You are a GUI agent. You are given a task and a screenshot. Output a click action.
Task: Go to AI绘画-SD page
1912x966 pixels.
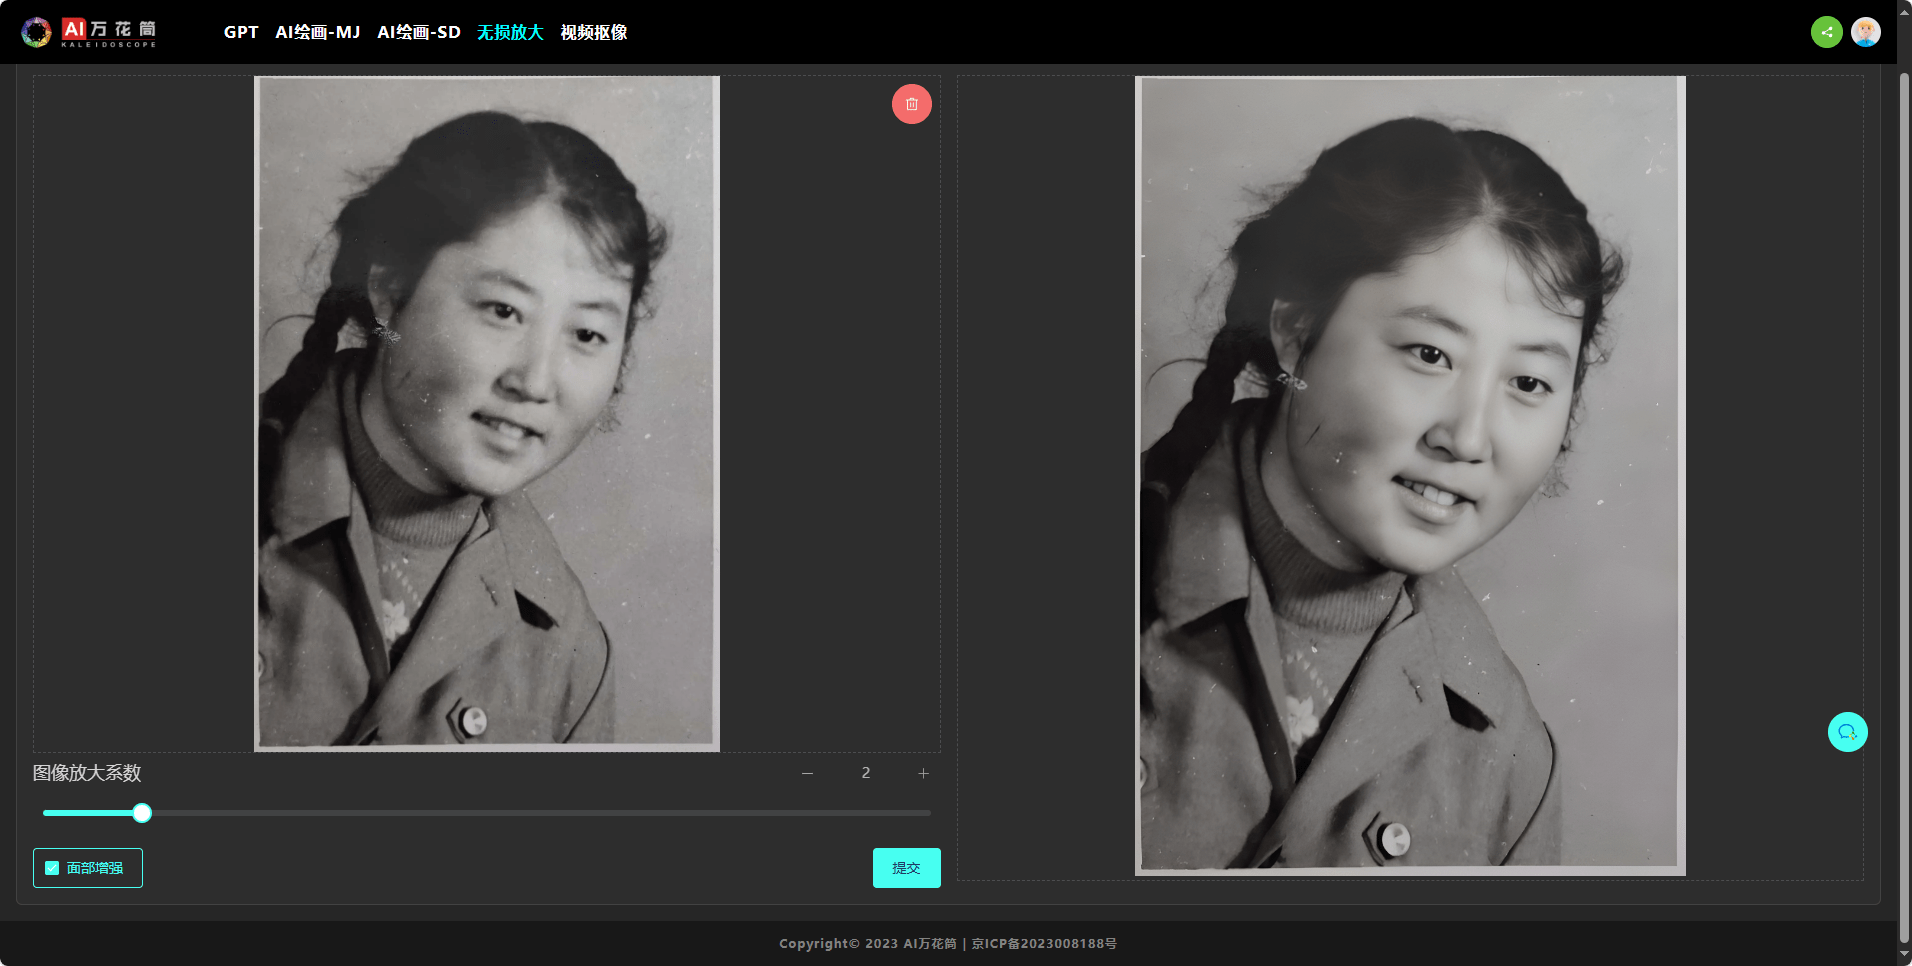418,32
